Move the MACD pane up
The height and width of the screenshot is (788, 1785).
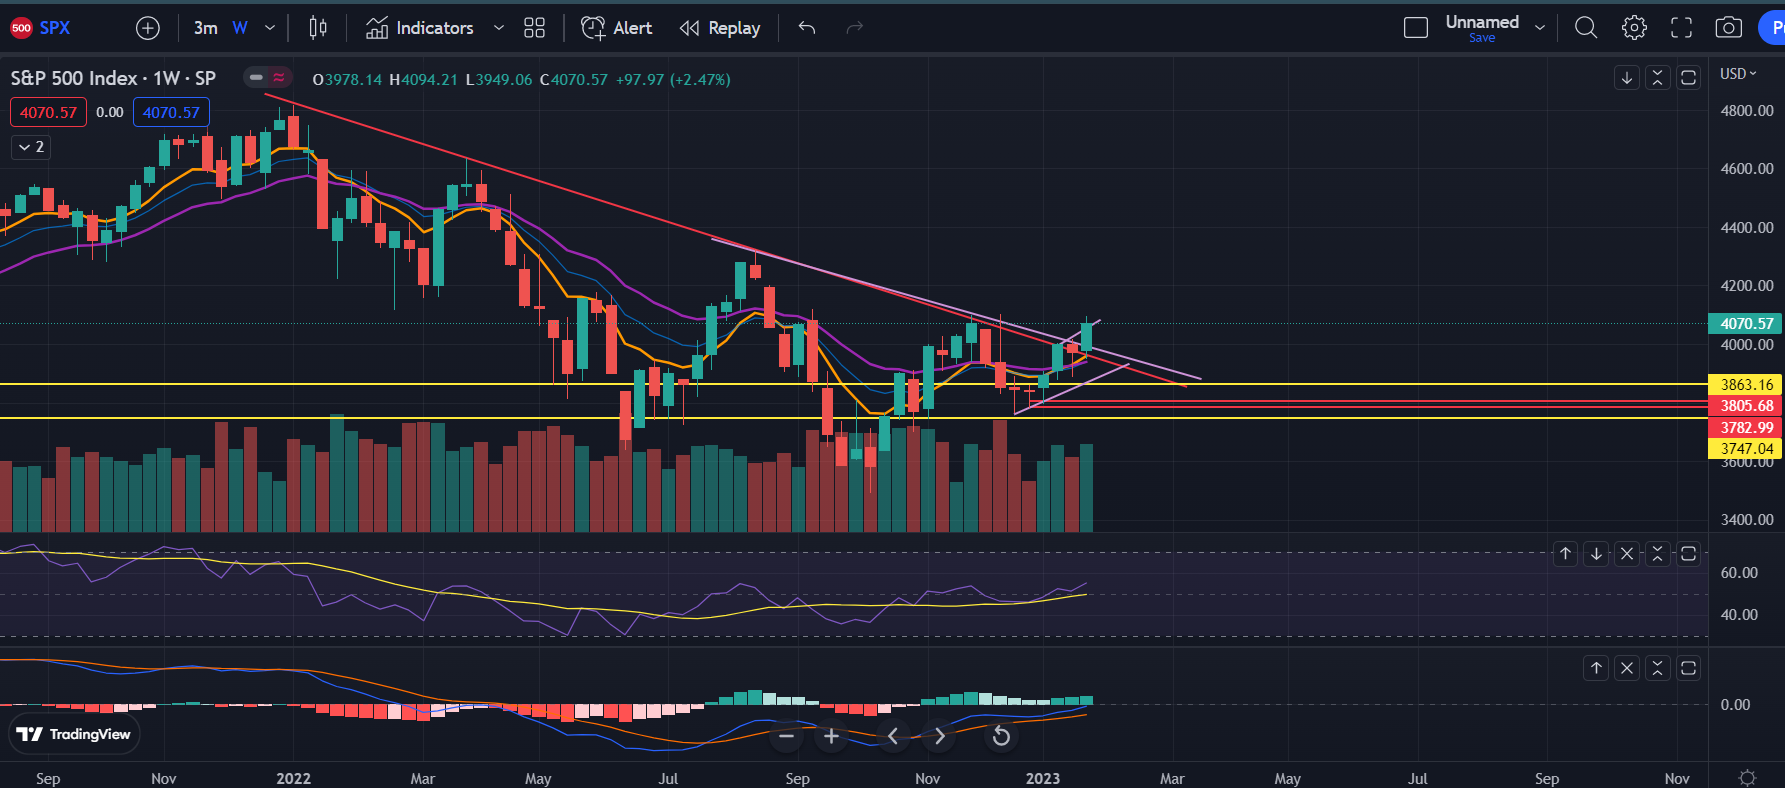tap(1597, 668)
